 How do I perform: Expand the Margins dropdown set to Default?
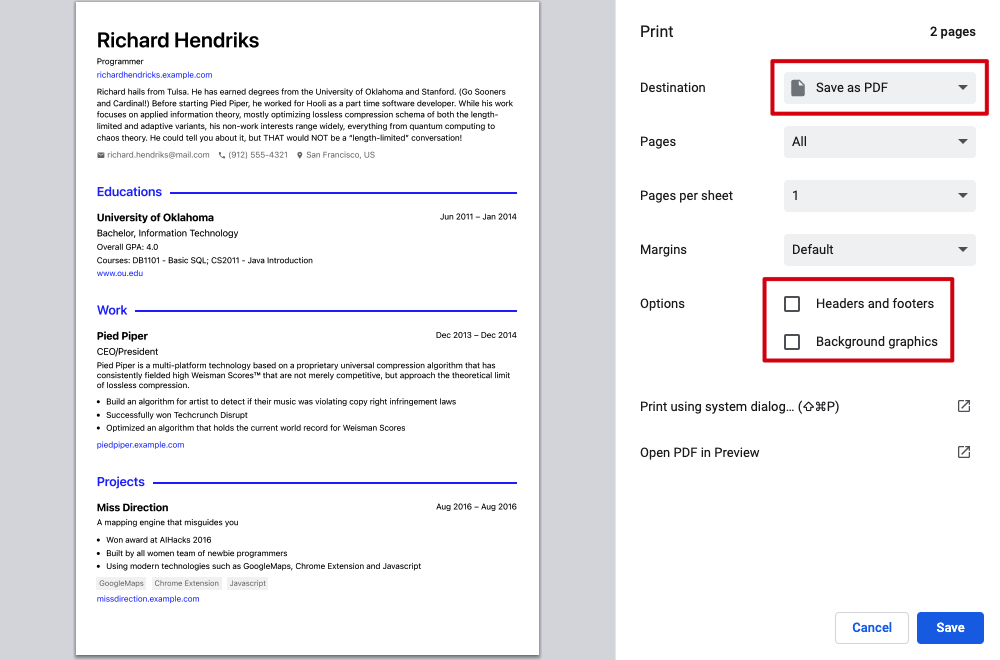coord(879,250)
